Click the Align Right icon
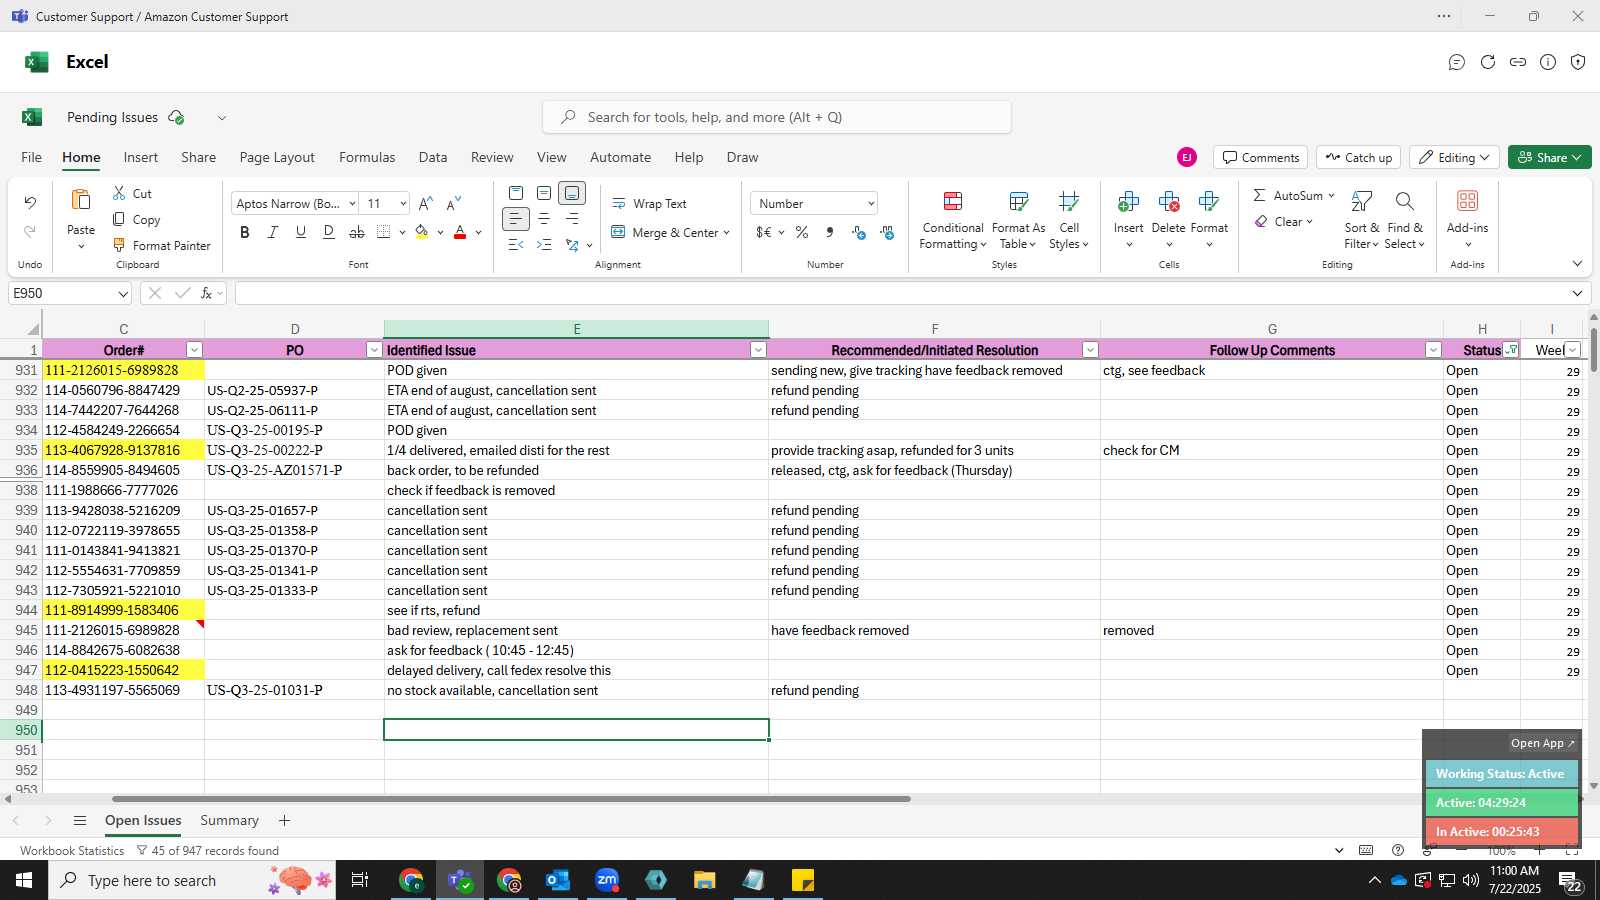 click(x=572, y=219)
